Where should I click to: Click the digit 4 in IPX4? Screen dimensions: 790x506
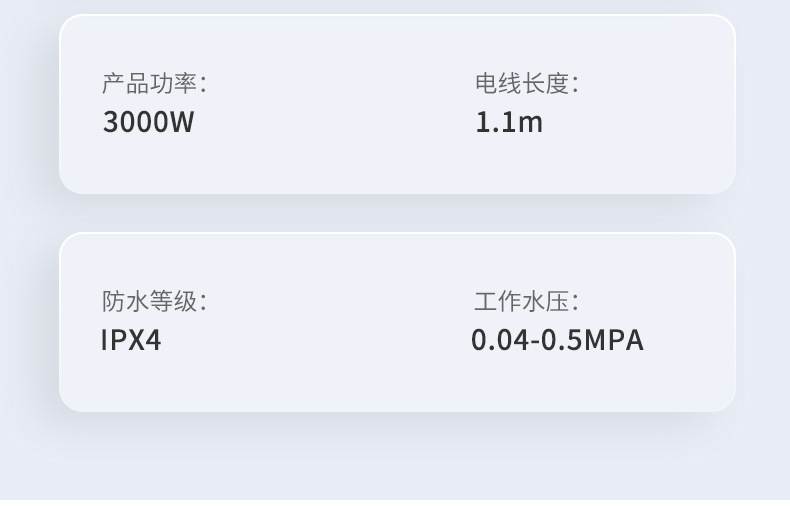(152, 340)
